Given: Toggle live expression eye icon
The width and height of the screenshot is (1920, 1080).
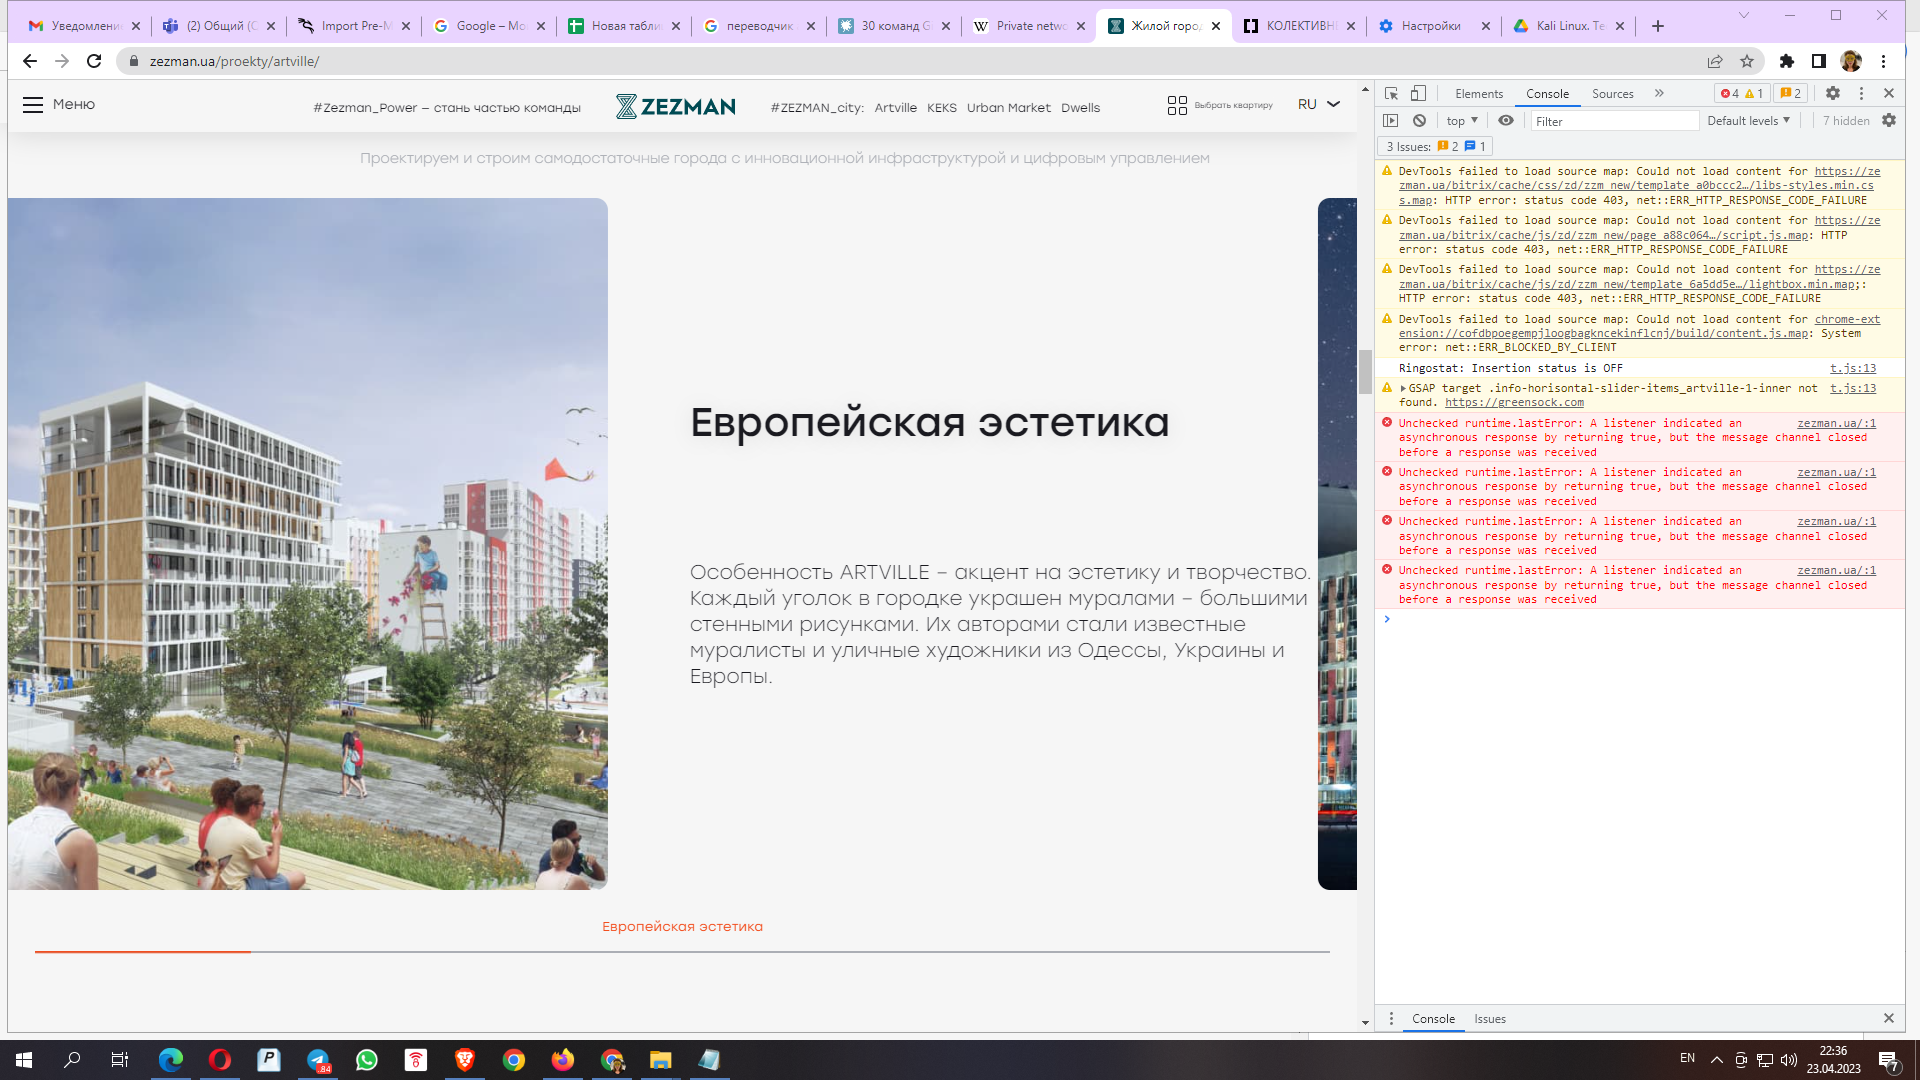Looking at the screenshot, I should 1506,120.
